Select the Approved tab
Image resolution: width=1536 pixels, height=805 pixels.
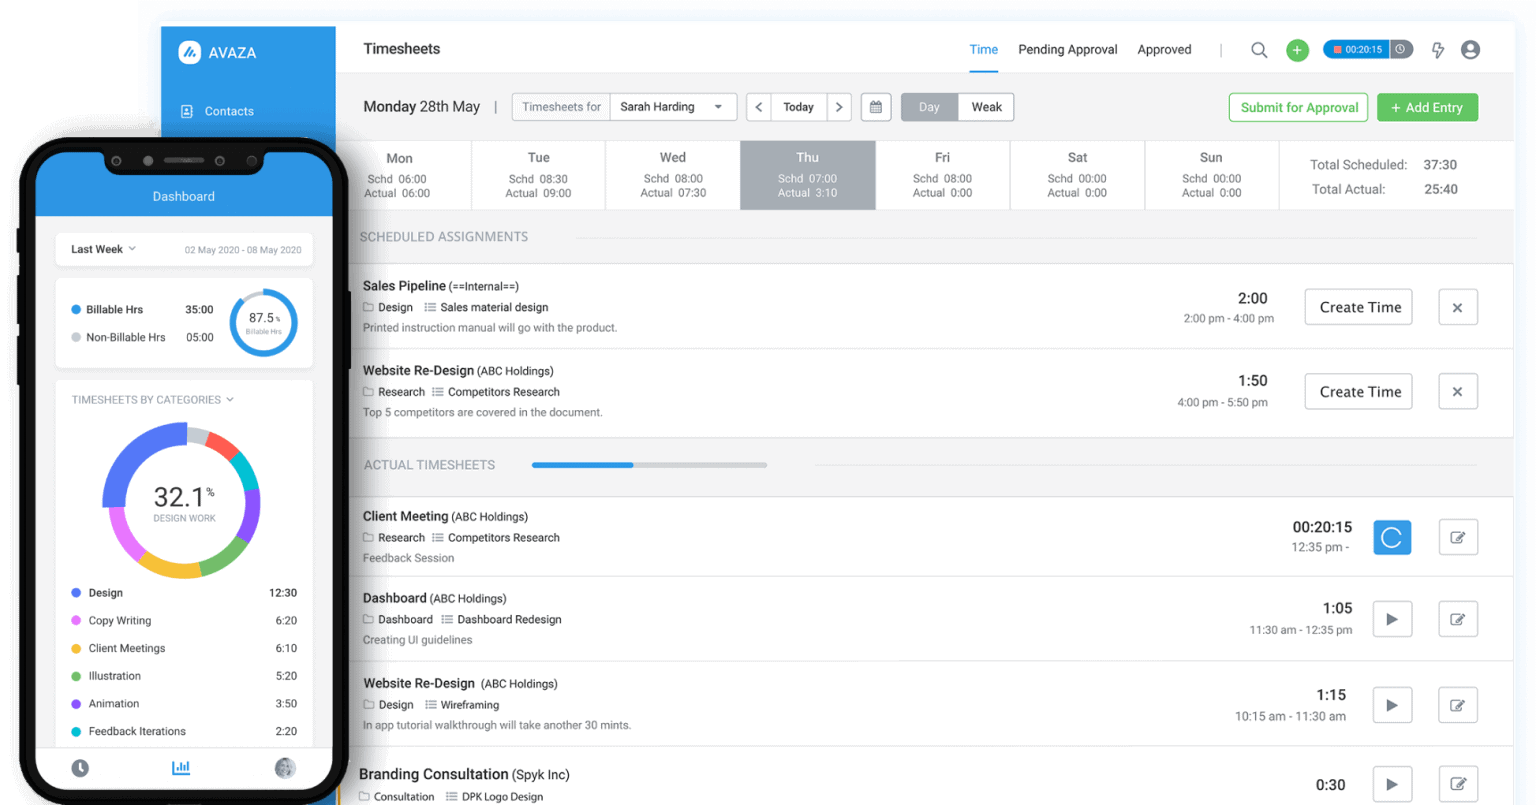[x=1164, y=50]
